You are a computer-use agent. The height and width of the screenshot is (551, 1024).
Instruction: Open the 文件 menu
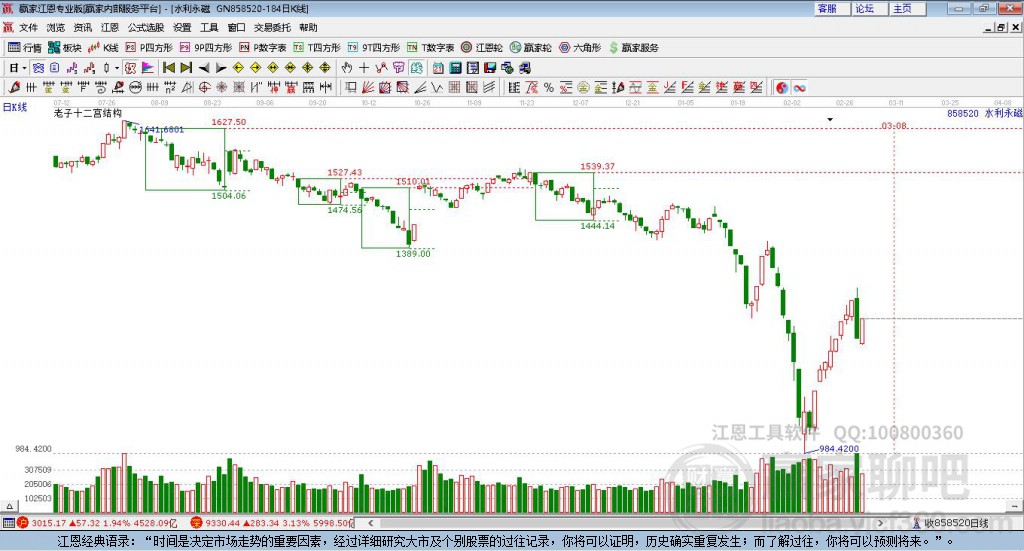28,27
